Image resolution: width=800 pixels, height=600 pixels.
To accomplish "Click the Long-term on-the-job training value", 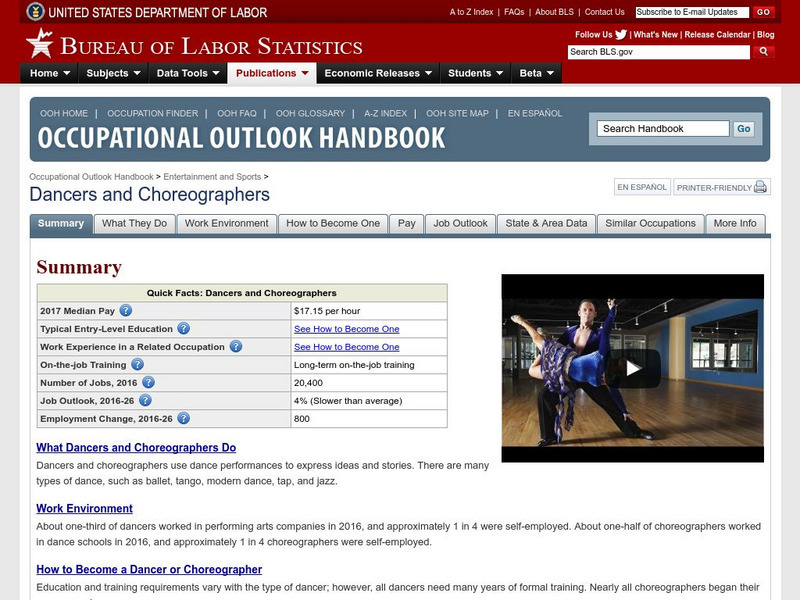I will (354, 365).
